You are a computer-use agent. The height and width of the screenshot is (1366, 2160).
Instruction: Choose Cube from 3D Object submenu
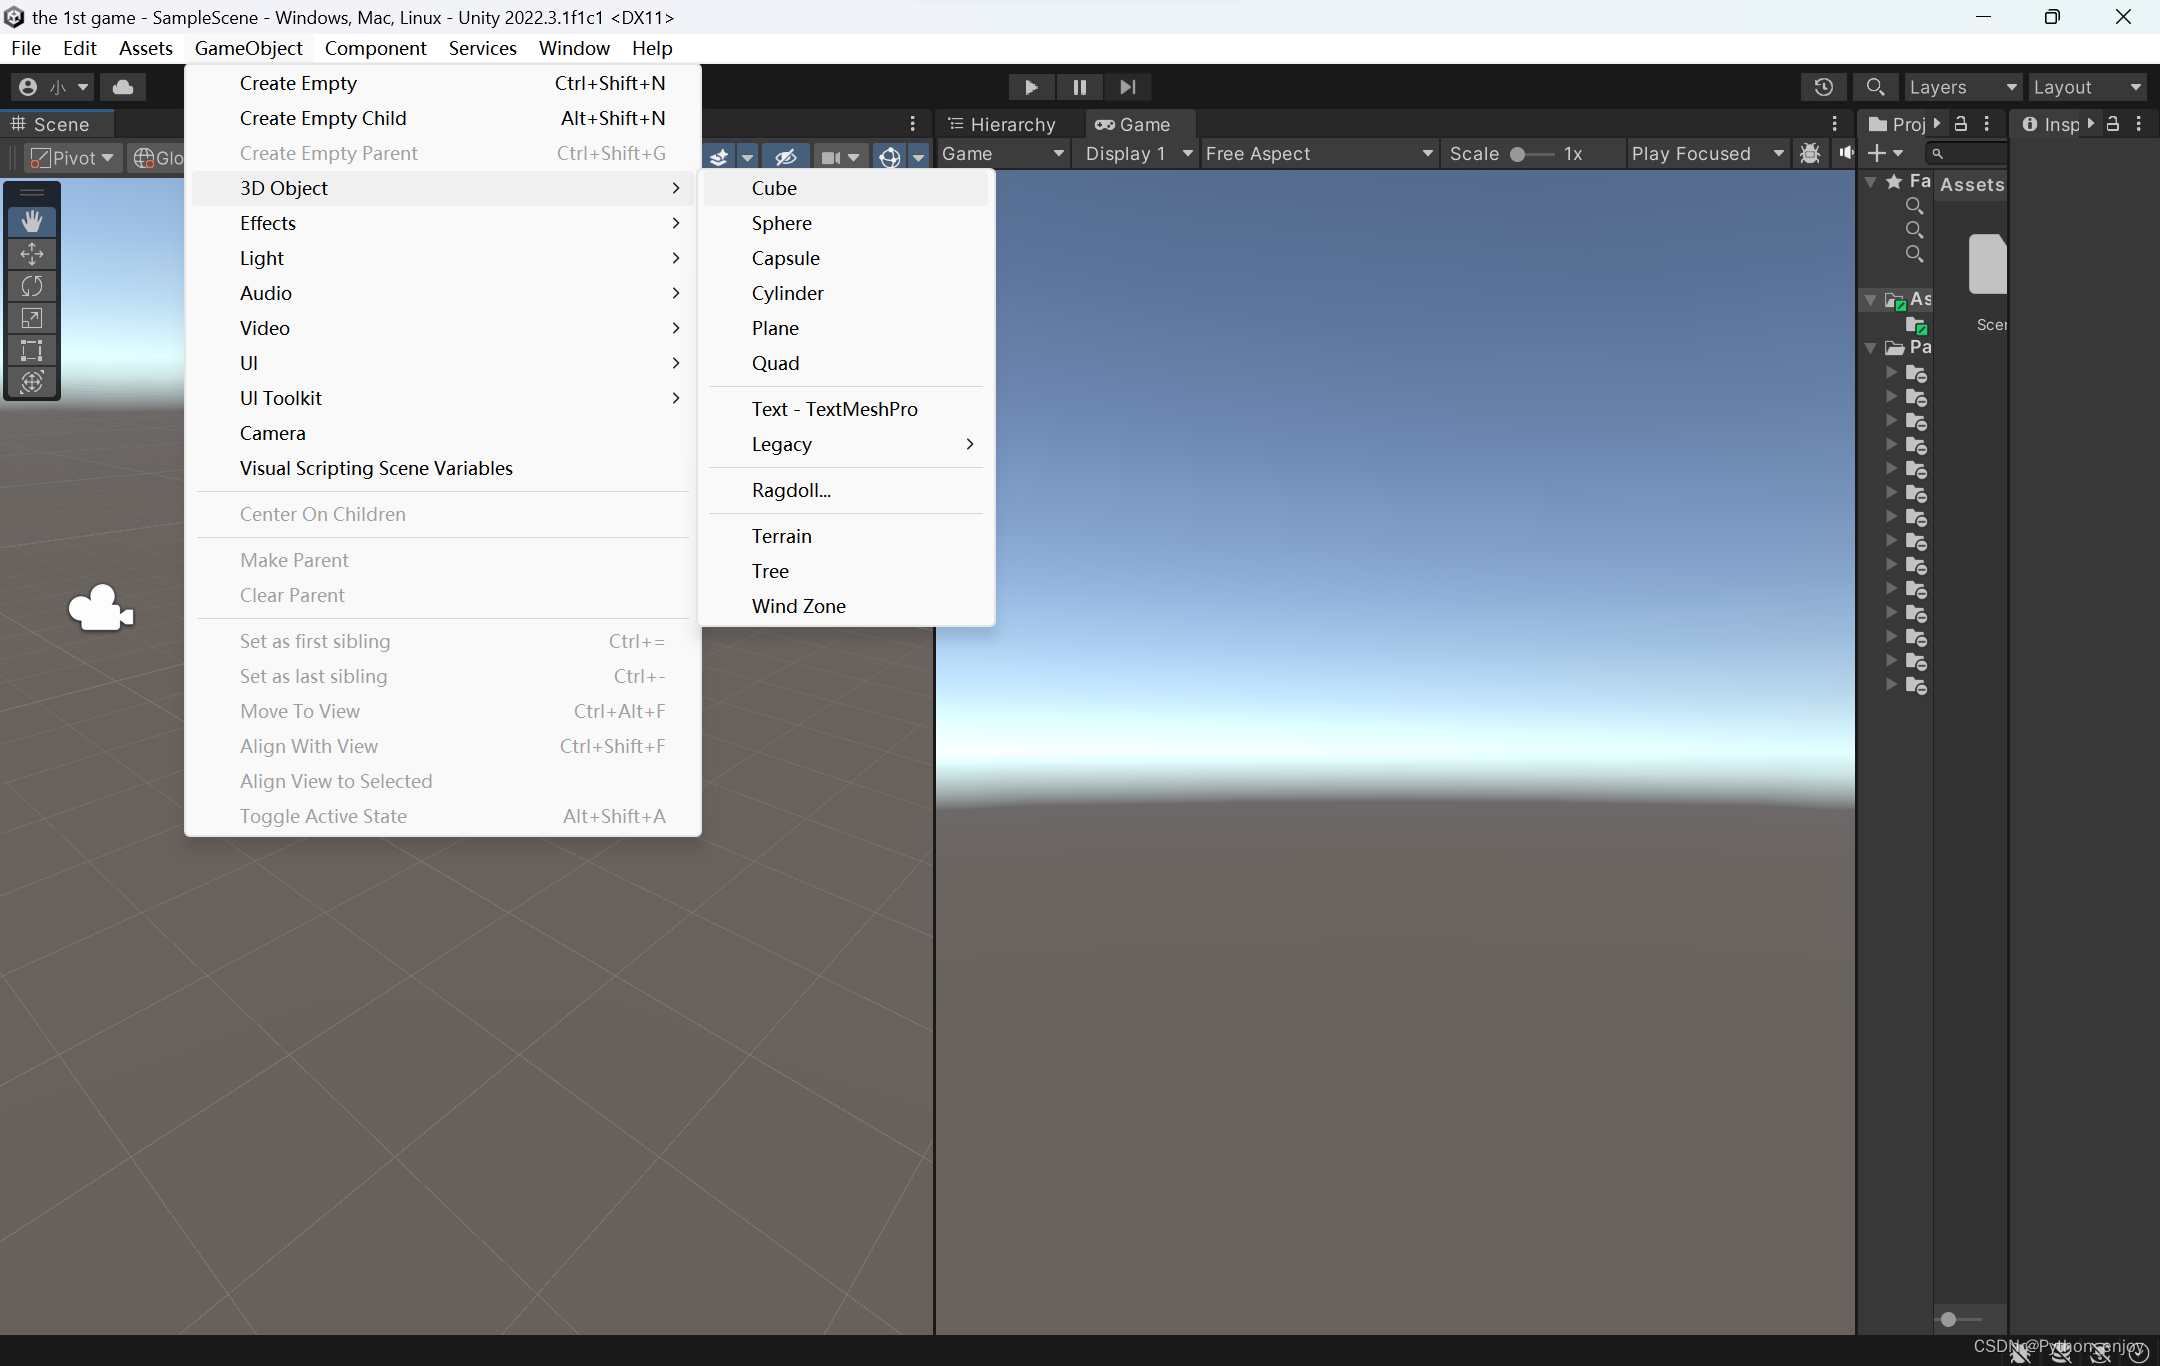(x=846, y=188)
